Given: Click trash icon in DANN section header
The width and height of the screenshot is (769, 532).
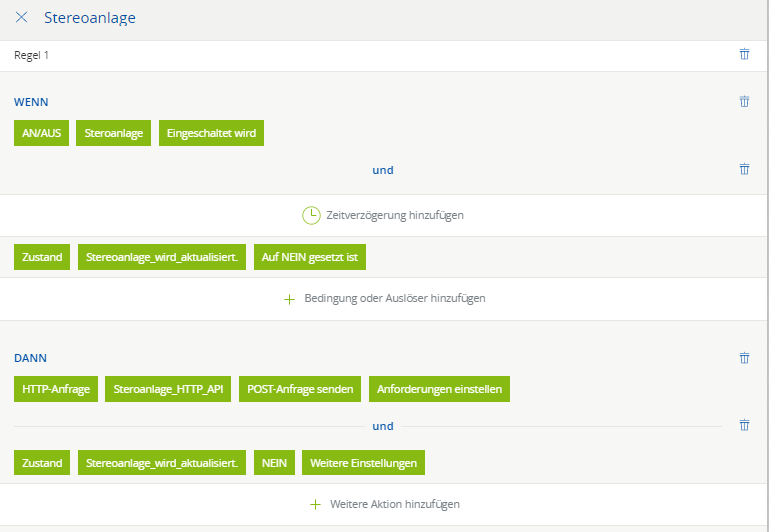Looking at the screenshot, I should point(744,357).
